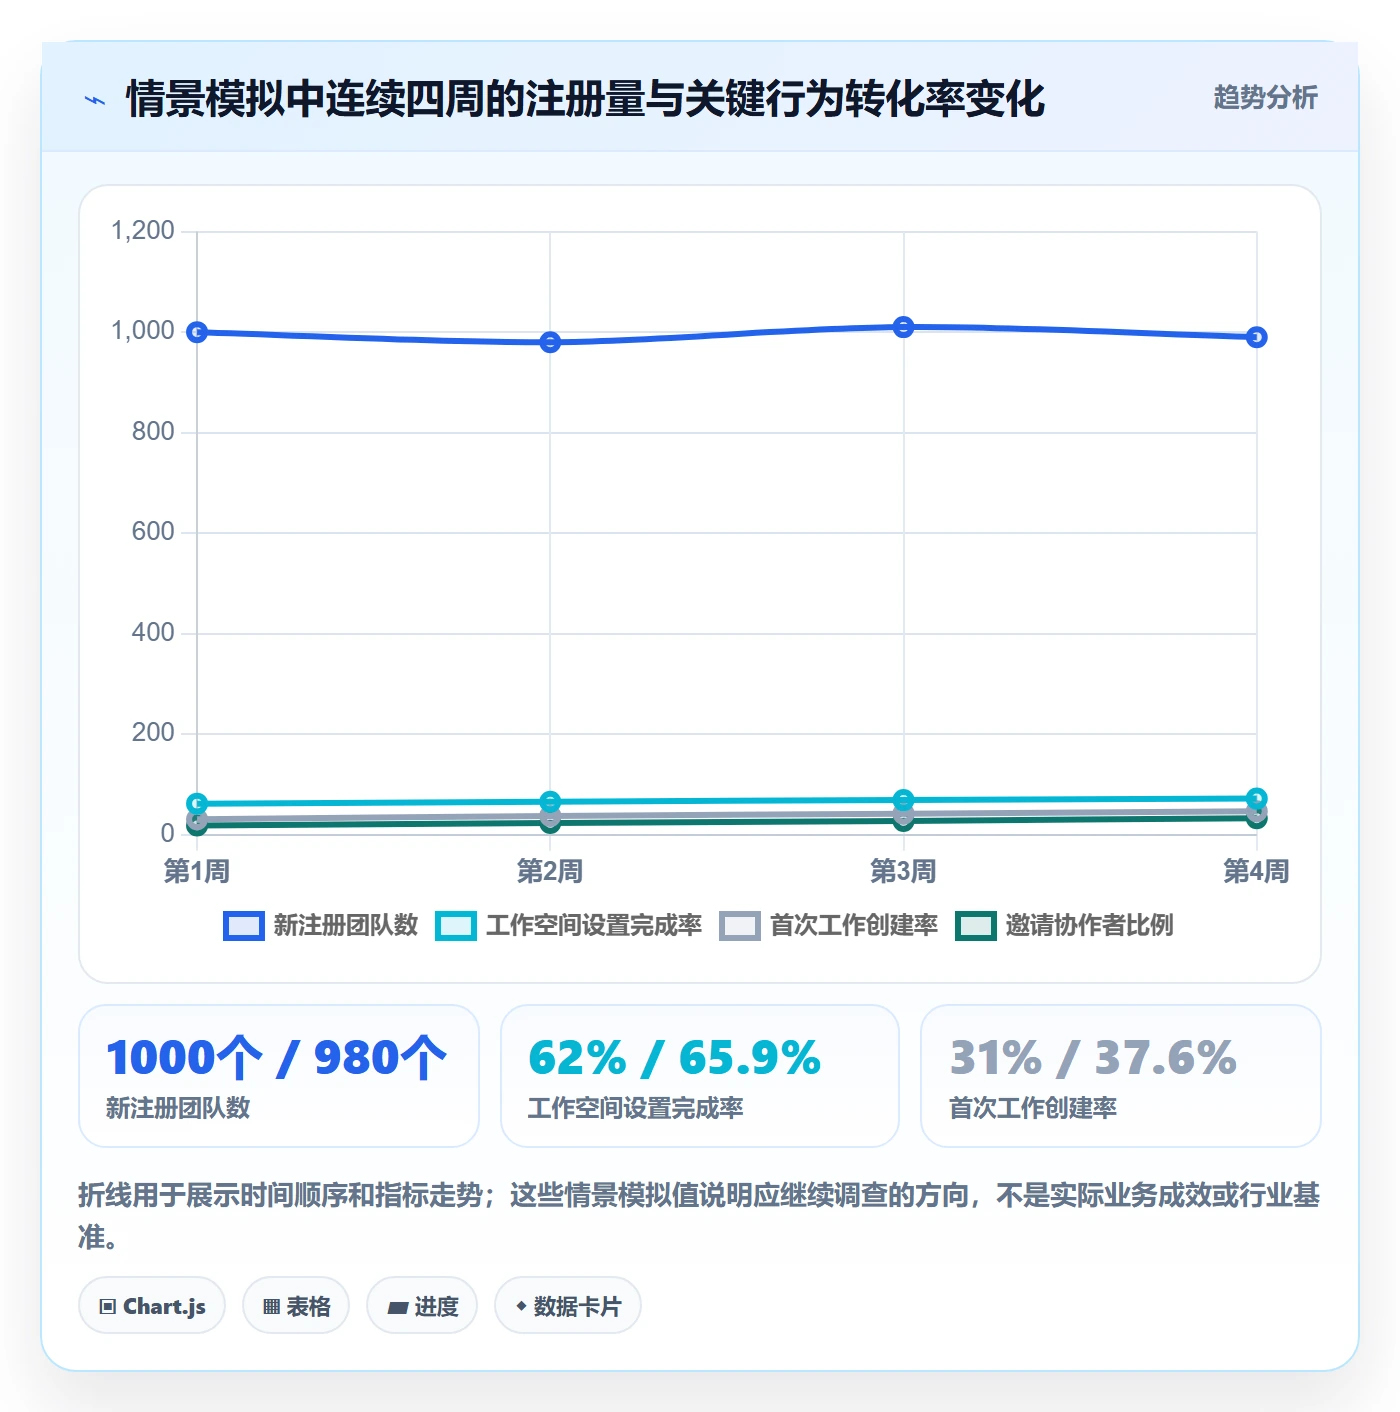The height and width of the screenshot is (1412, 1400).
Task: Click the chart title heading text
Action: coord(586,99)
